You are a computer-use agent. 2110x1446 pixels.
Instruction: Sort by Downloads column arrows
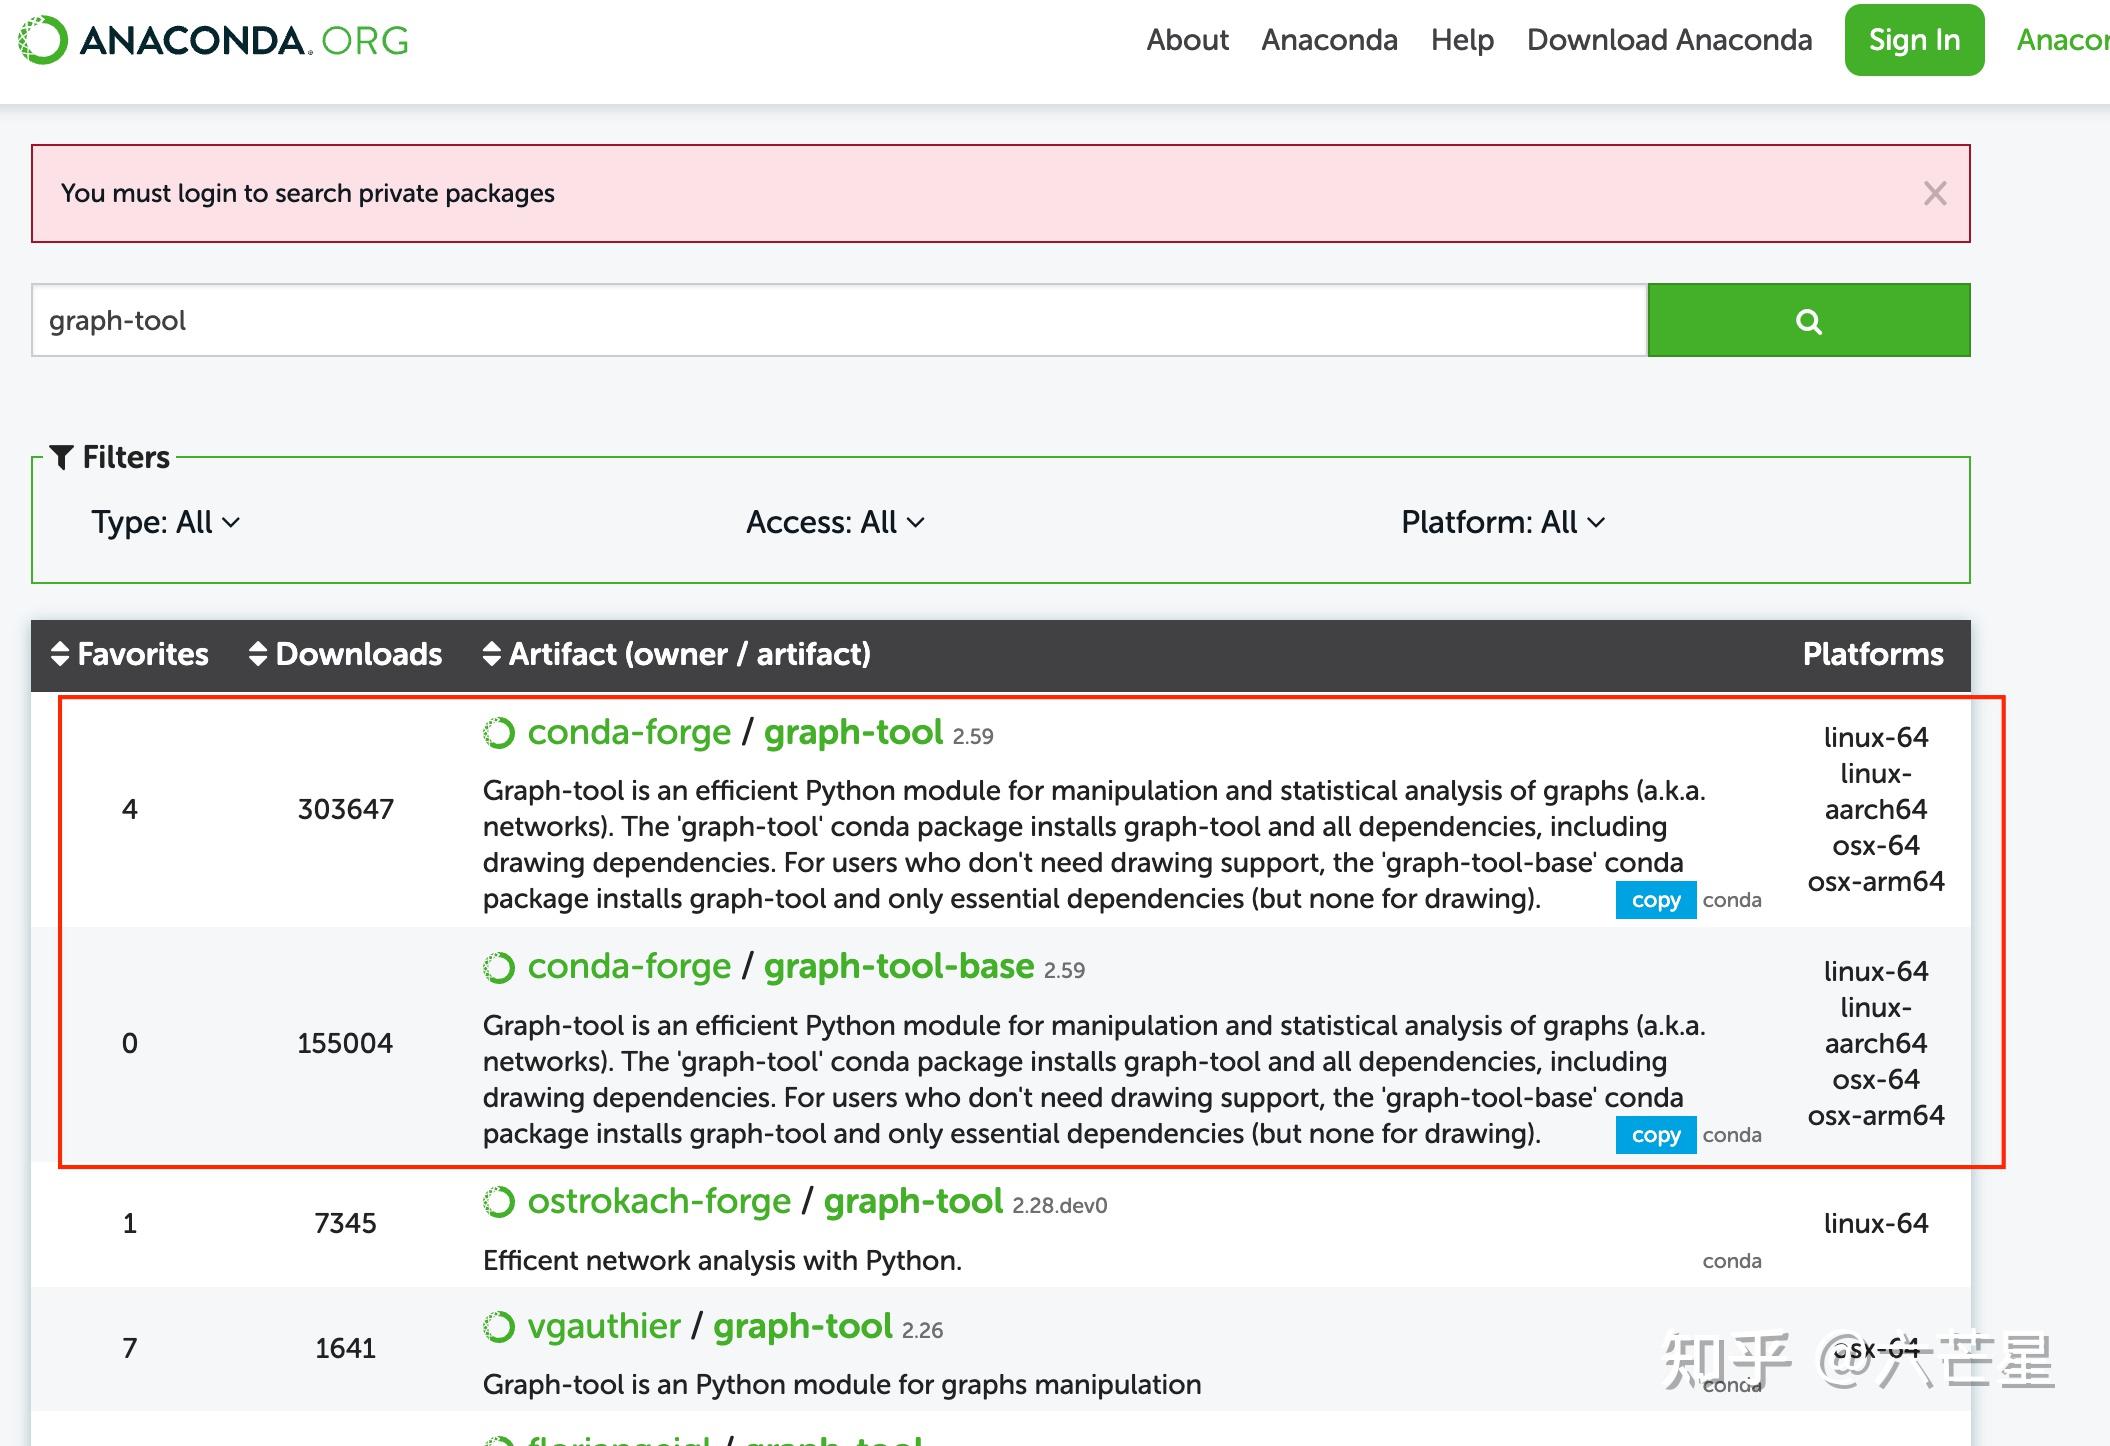258,654
